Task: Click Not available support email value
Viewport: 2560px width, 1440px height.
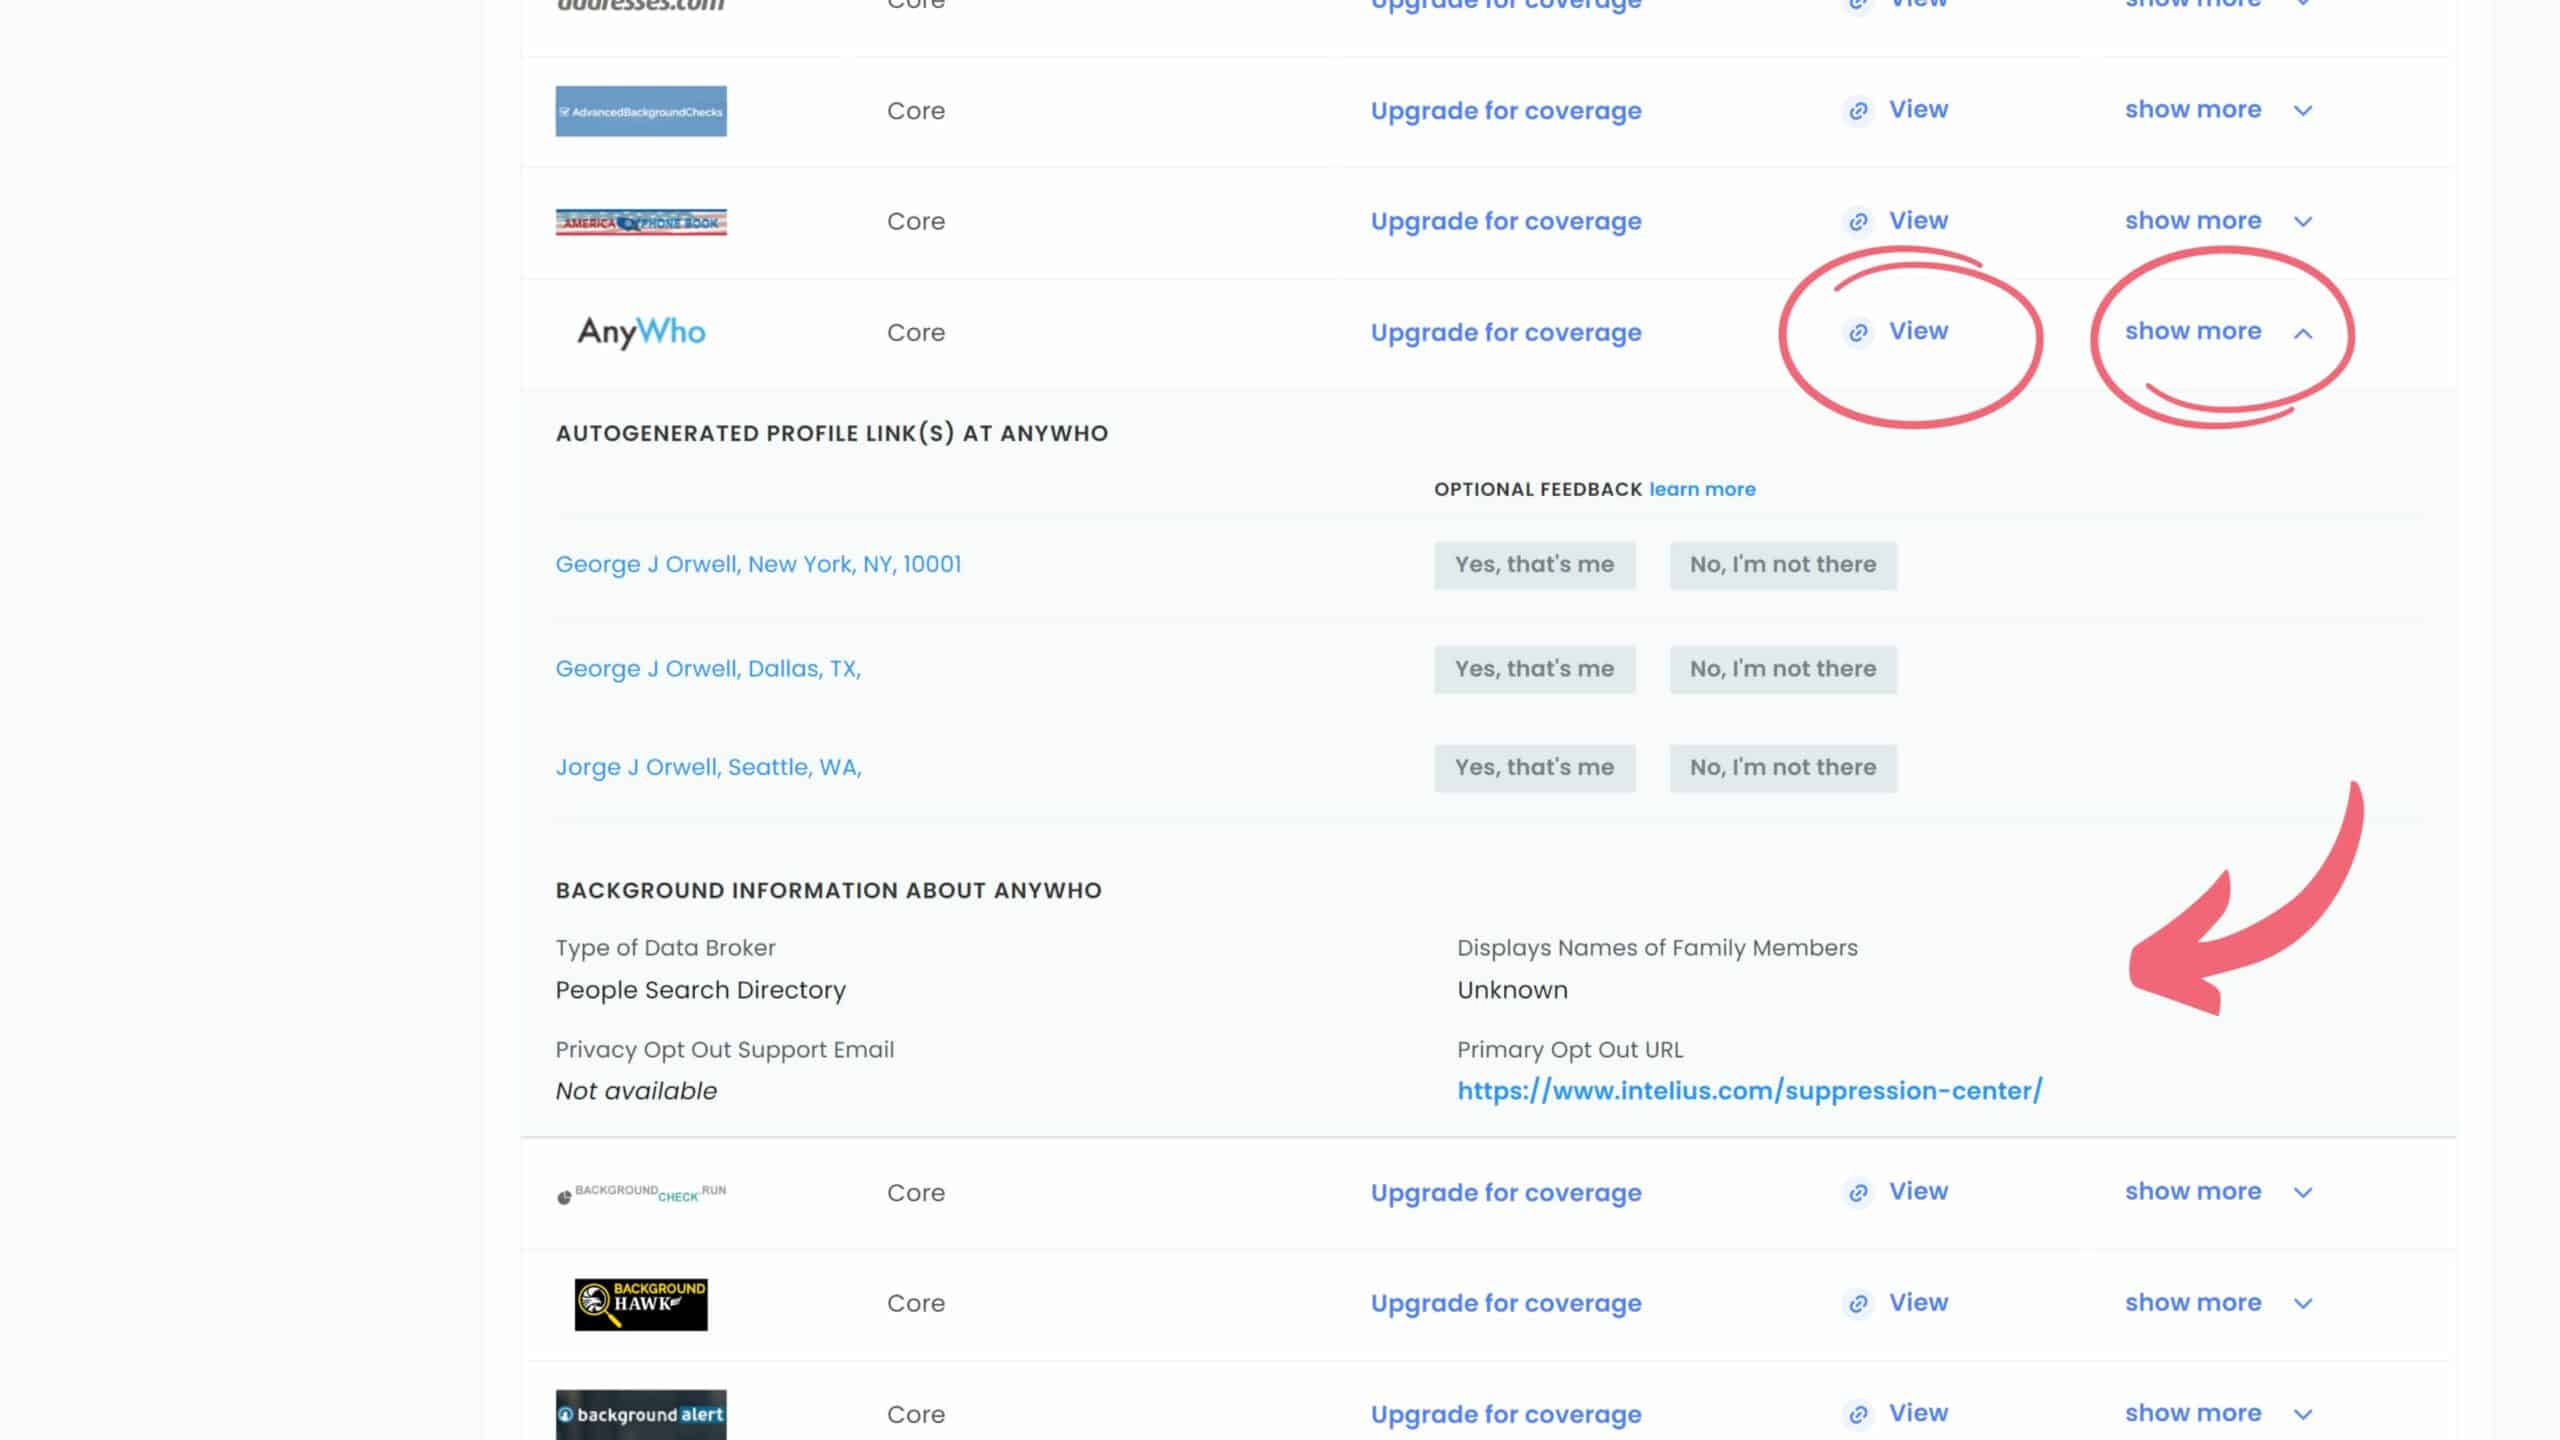Action: click(x=636, y=1091)
